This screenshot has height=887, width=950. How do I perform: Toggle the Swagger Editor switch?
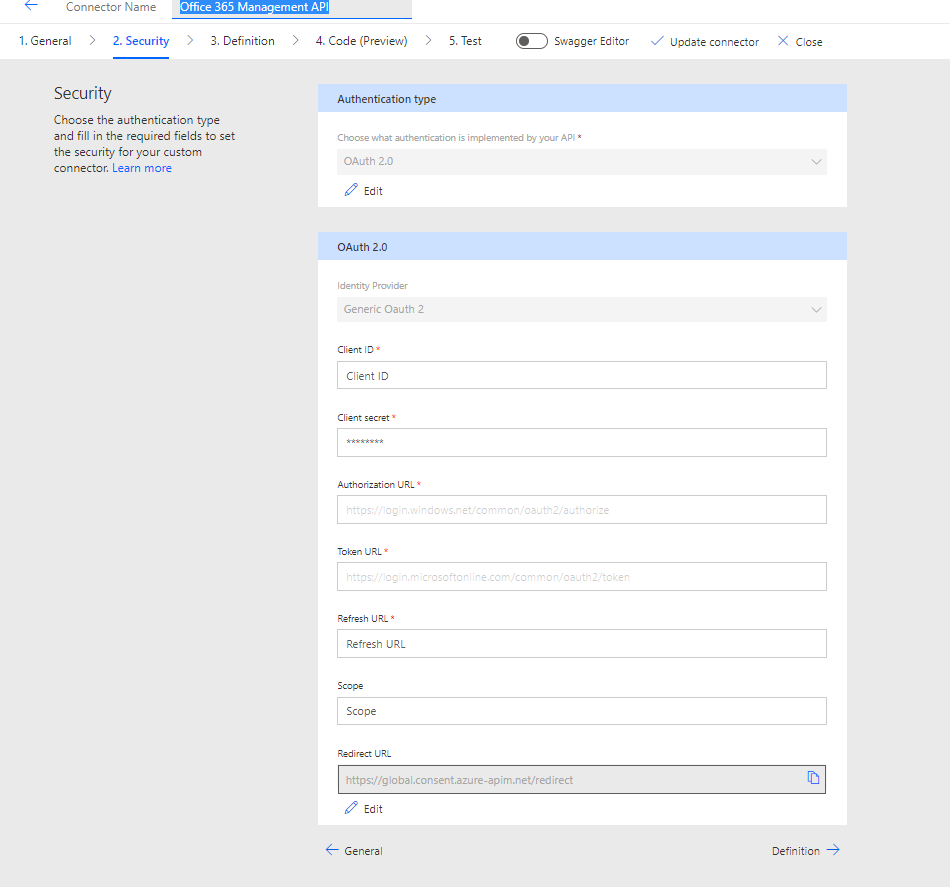click(531, 41)
